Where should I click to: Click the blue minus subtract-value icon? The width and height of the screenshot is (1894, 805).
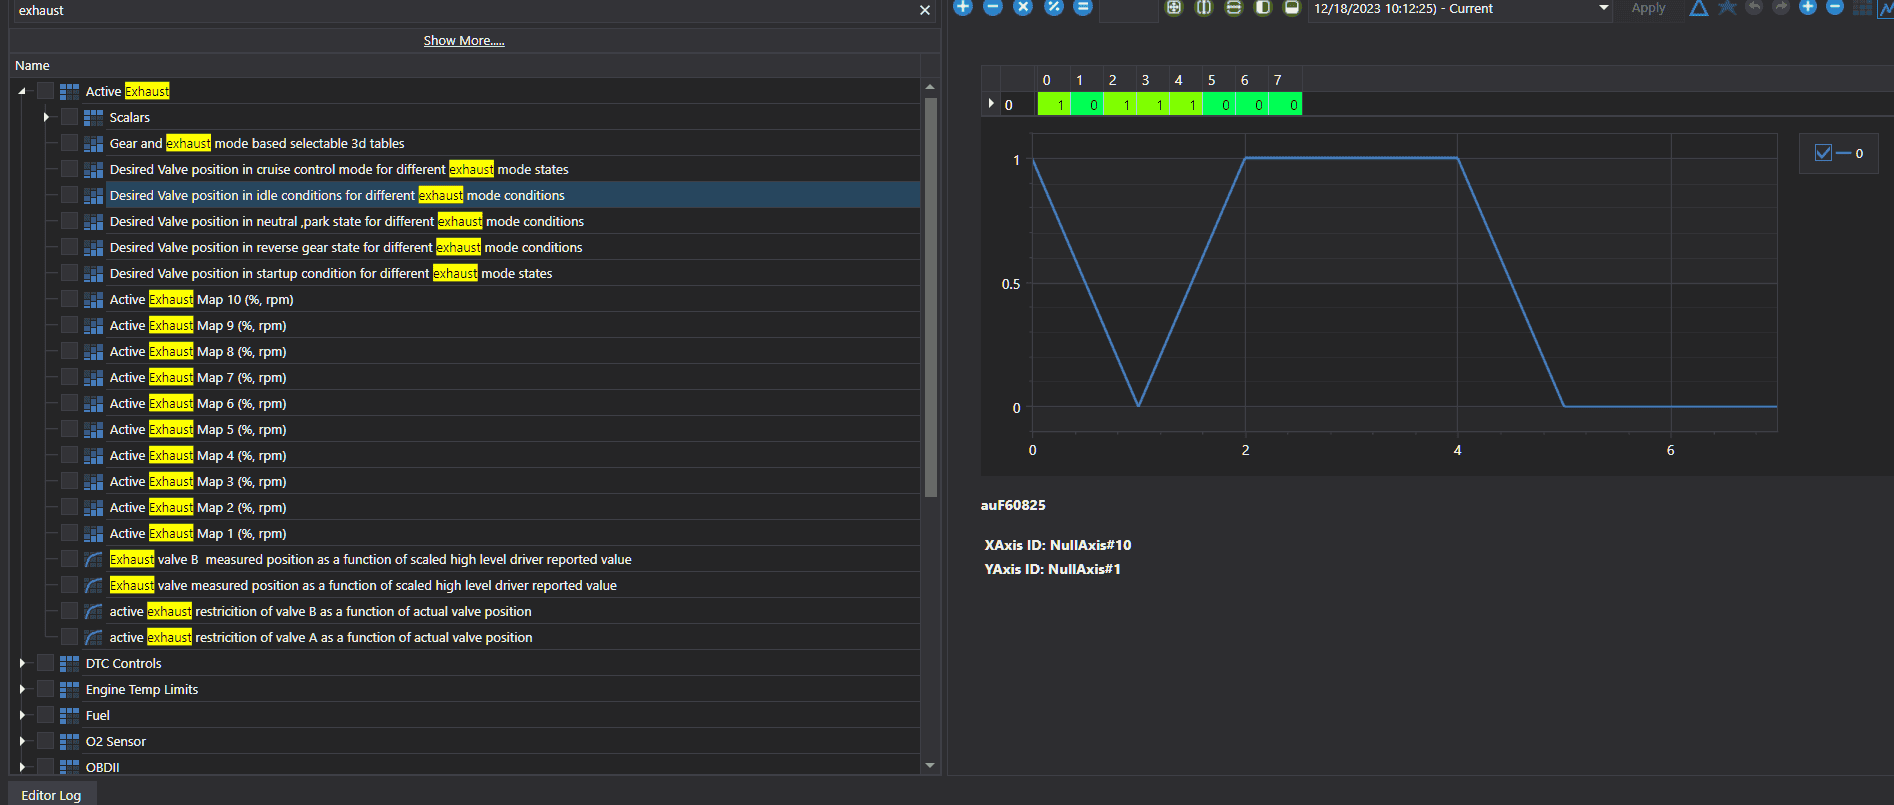click(x=993, y=7)
